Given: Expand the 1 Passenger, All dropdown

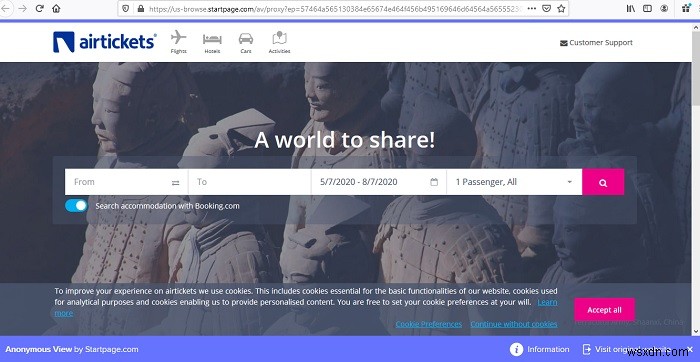Looking at the screenshot, I should pyautogui.click(x=514, y=182).
